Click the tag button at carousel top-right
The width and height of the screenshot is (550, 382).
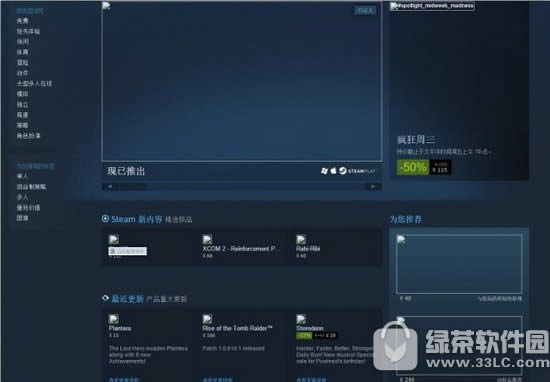click(x=365, y=11)
